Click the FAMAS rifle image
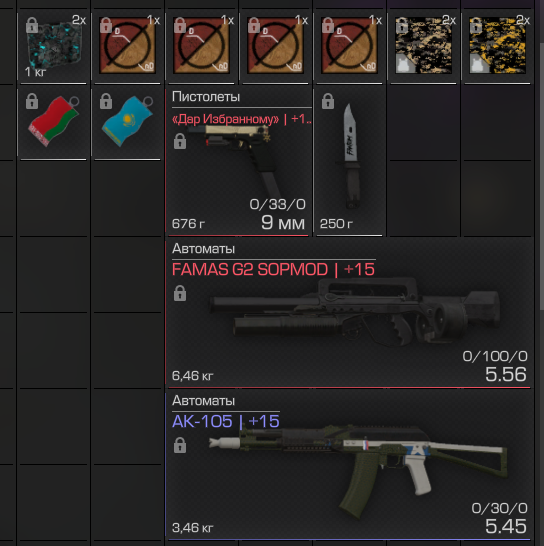This screenshot has width=544, height=546. click(x=355, y=313)
